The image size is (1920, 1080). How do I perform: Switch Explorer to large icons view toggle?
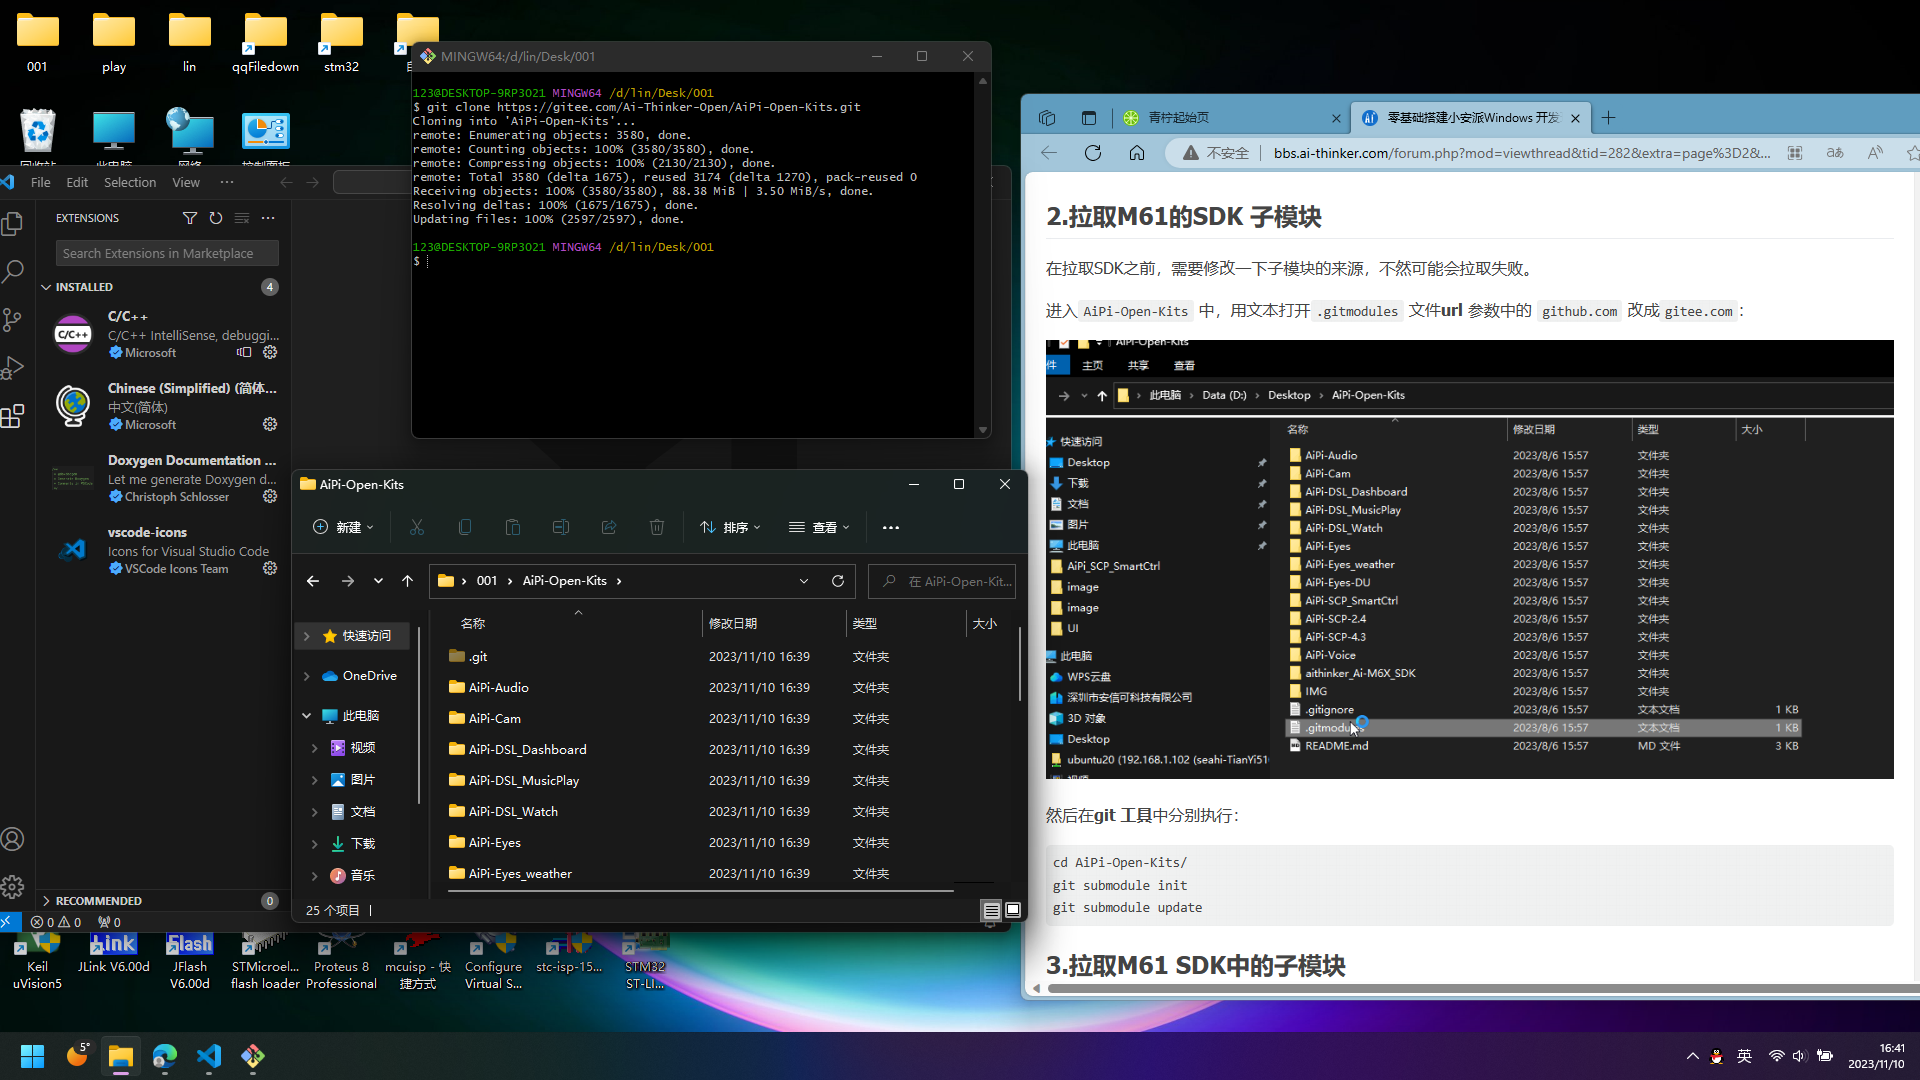[x=1013, y=910]
